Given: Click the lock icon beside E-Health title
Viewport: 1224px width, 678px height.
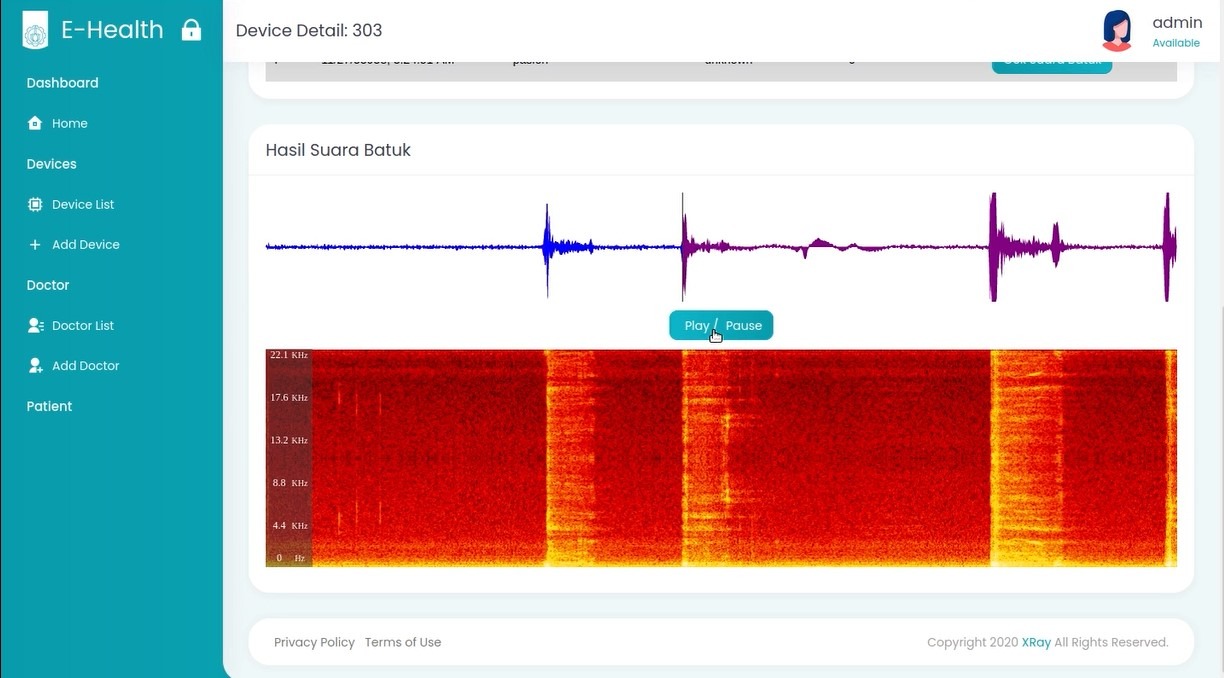Looking at the screenshot, I should [x=190, y=29].
